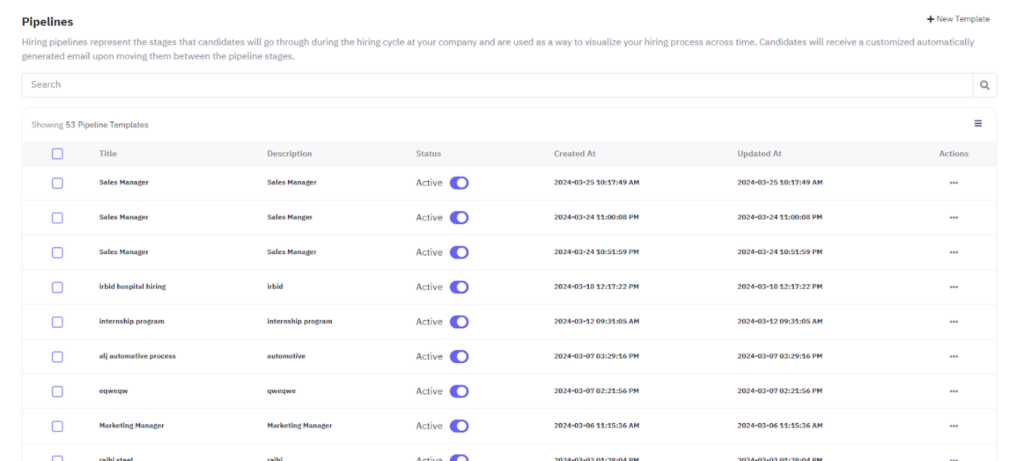Open actions menu for Marketing Manager row
The image size is (1024, 461).
point(953,426)
